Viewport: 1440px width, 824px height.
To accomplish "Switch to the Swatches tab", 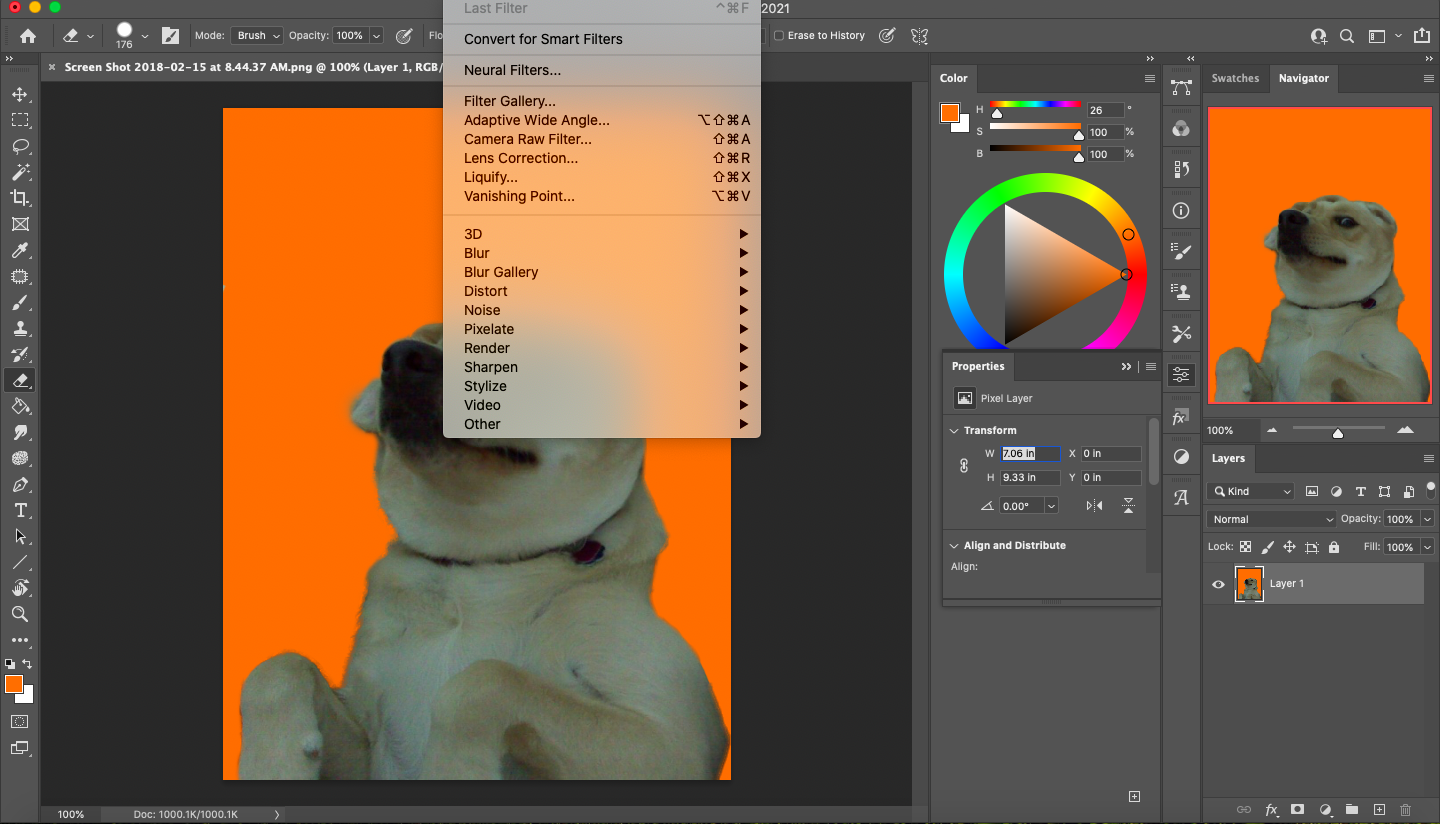I will tap(1235, 78).
